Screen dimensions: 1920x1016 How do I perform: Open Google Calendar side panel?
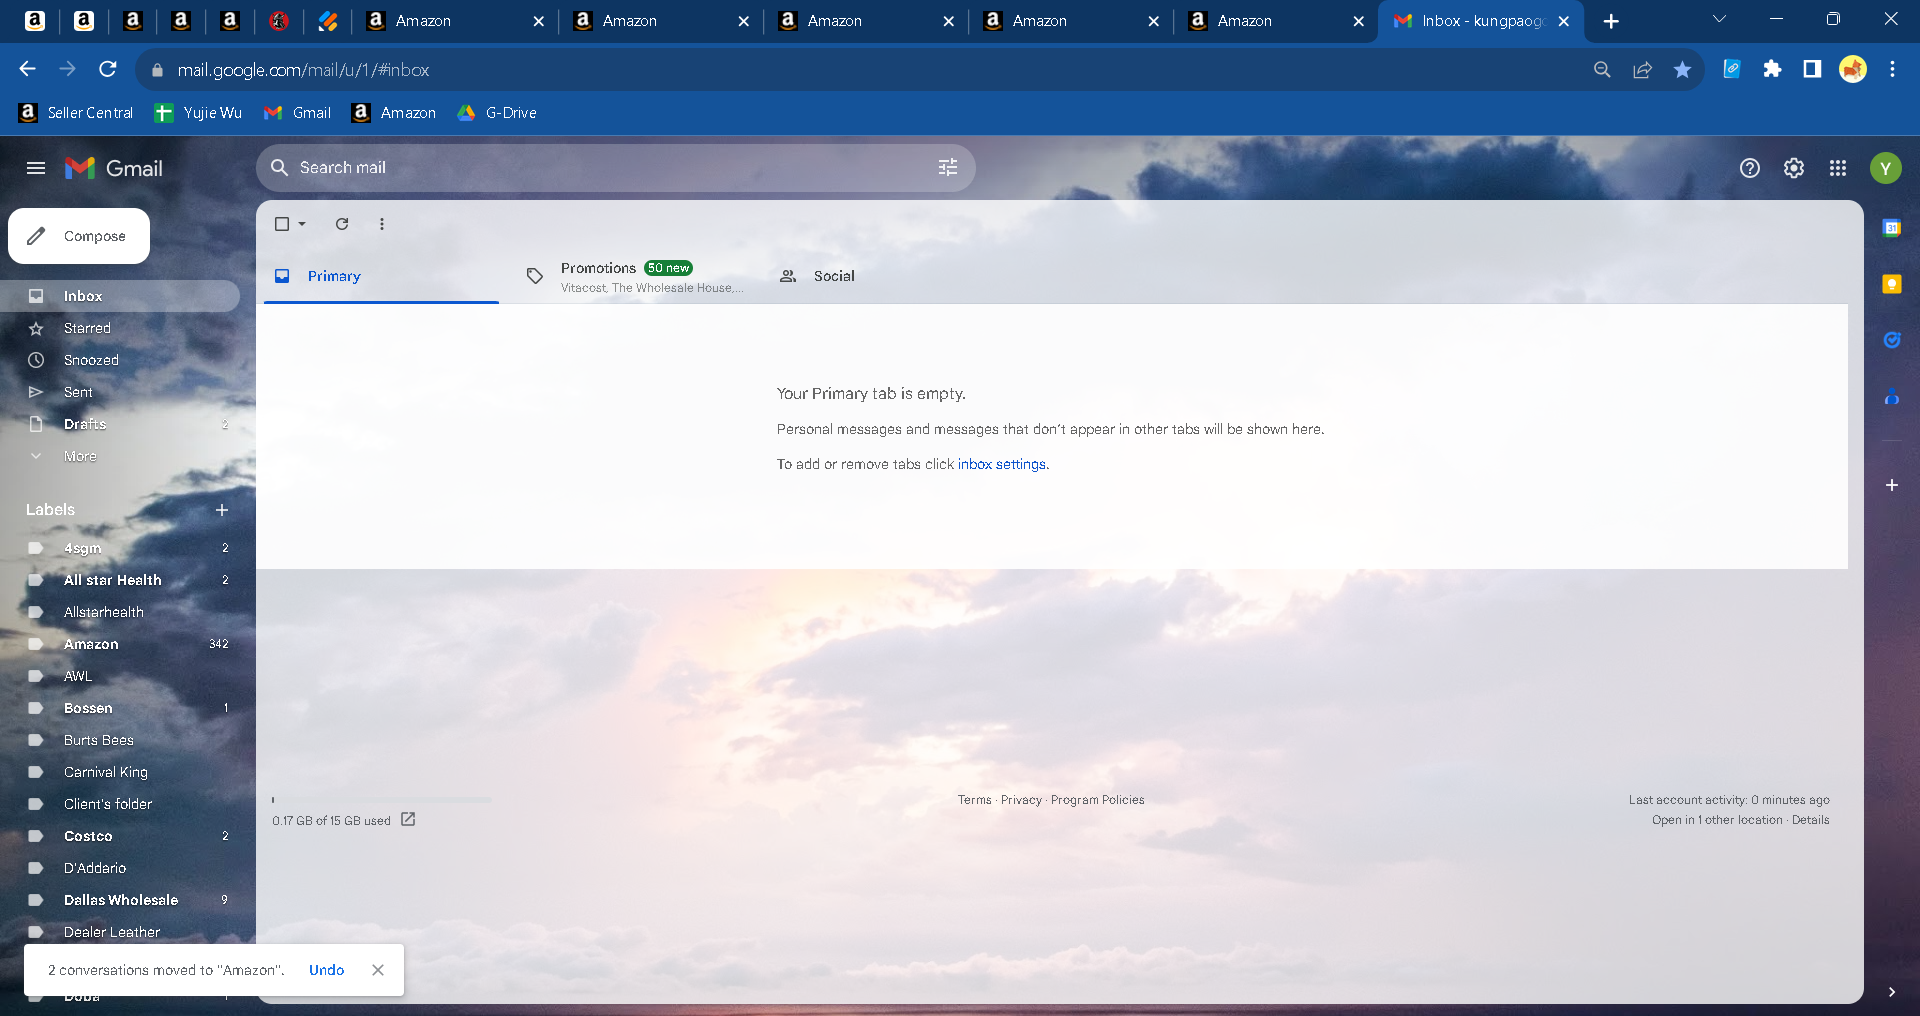(1892, 228)
